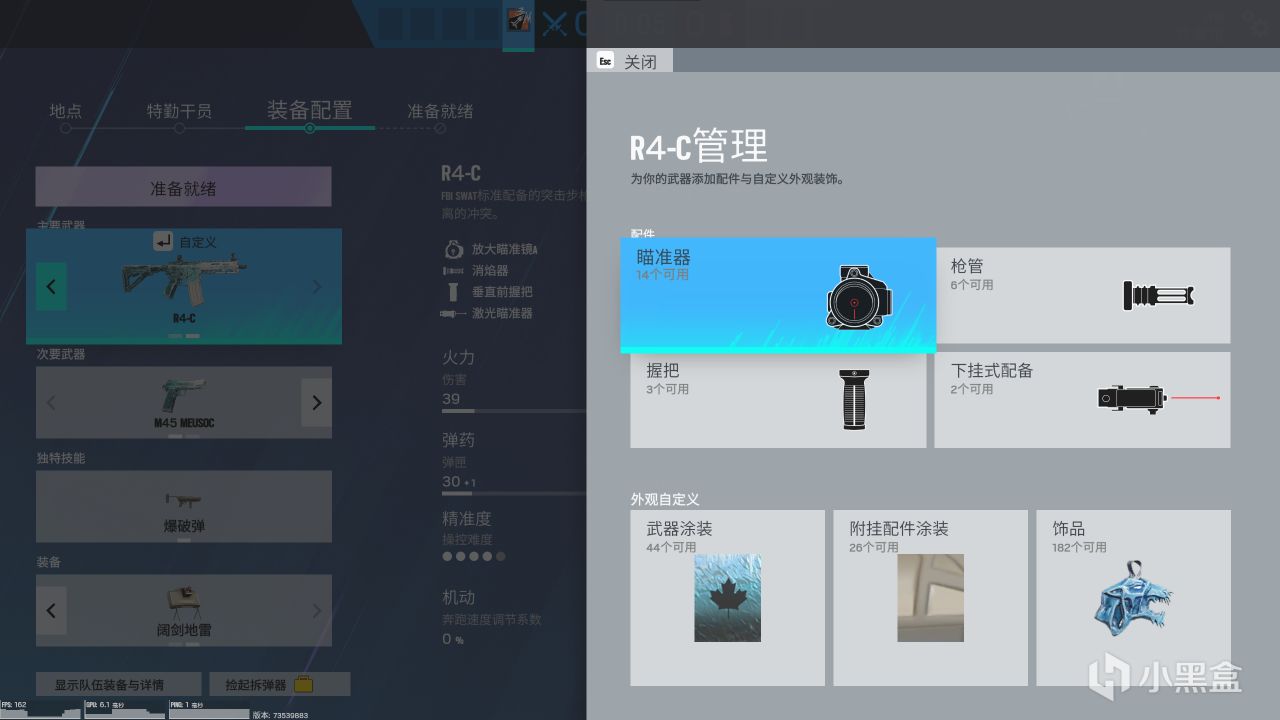The height and width of the screenshot is (720, 1280).
Task: Click the 182个可用 charms count
Action: coord(1079,547)
